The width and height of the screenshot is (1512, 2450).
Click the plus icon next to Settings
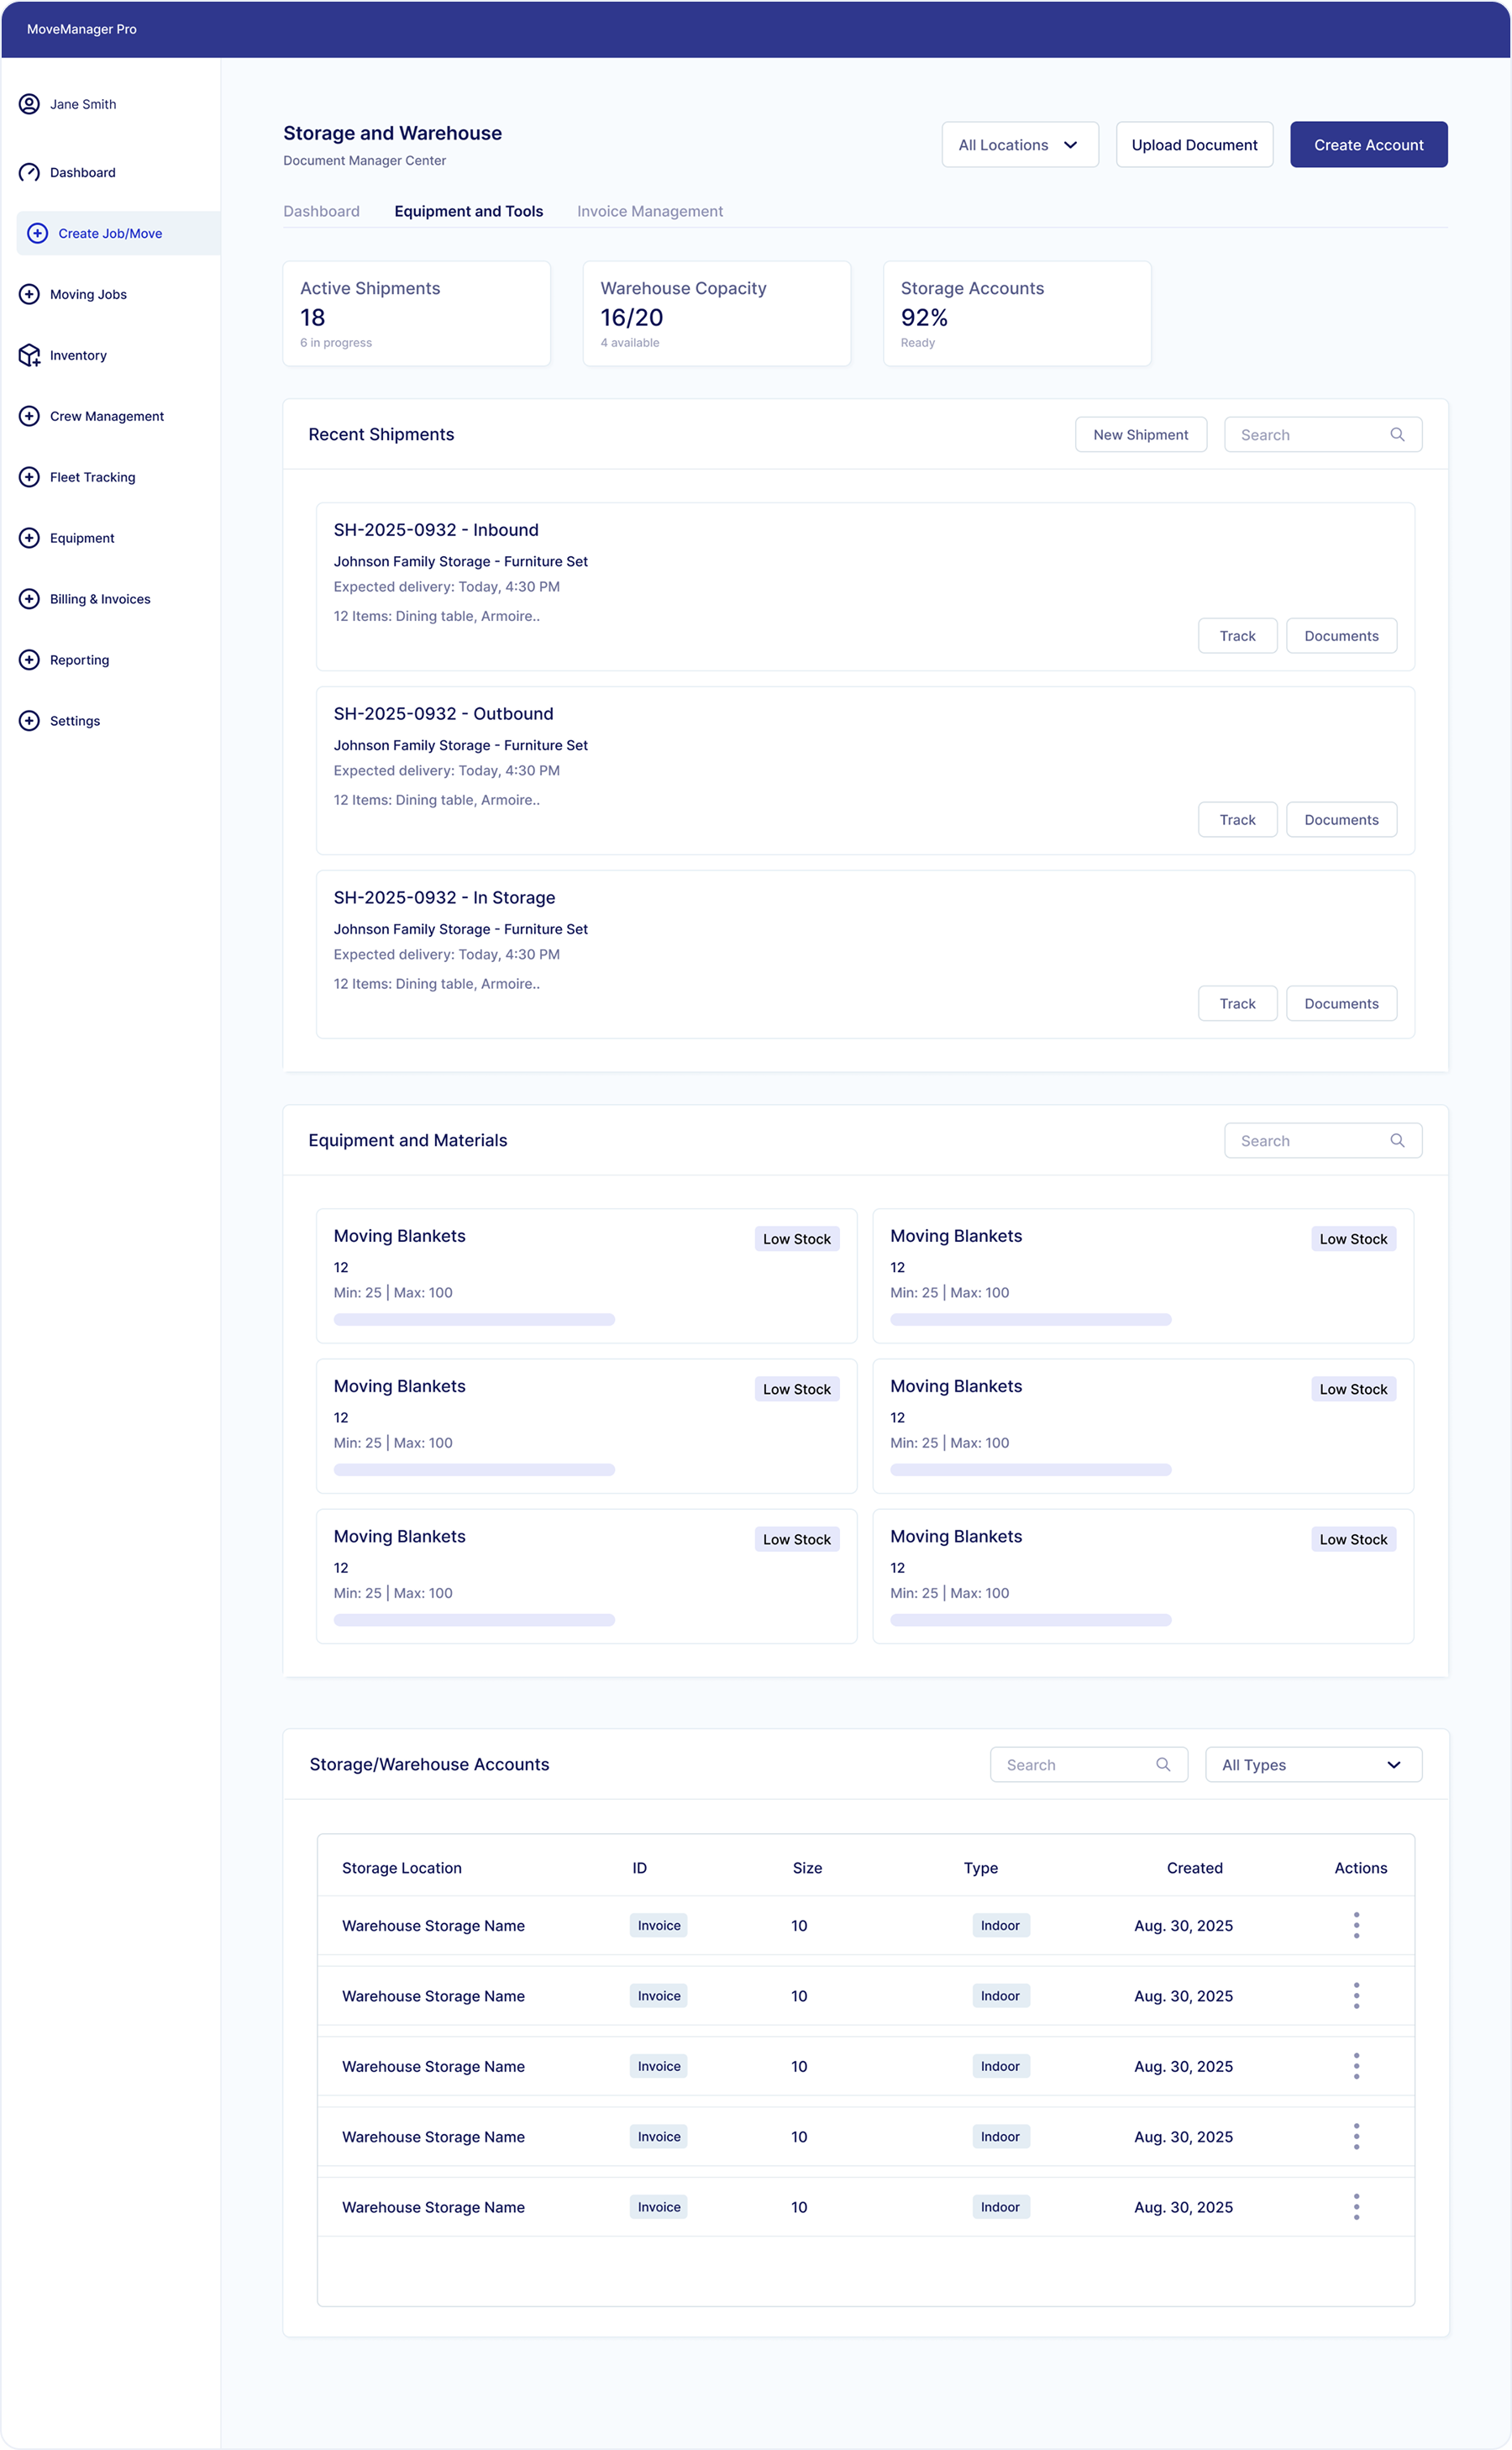(29, 721)
